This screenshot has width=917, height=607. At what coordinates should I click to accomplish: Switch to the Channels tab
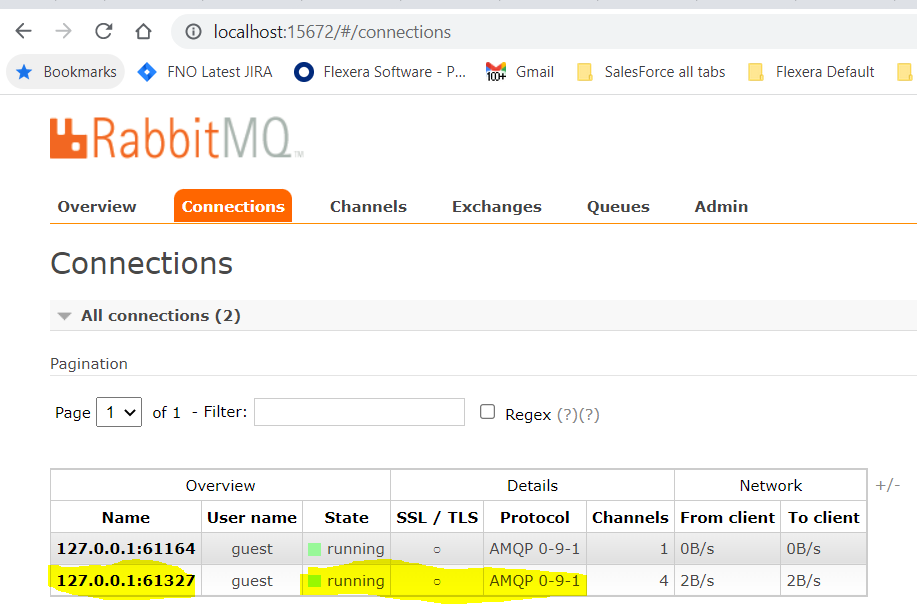368,206
